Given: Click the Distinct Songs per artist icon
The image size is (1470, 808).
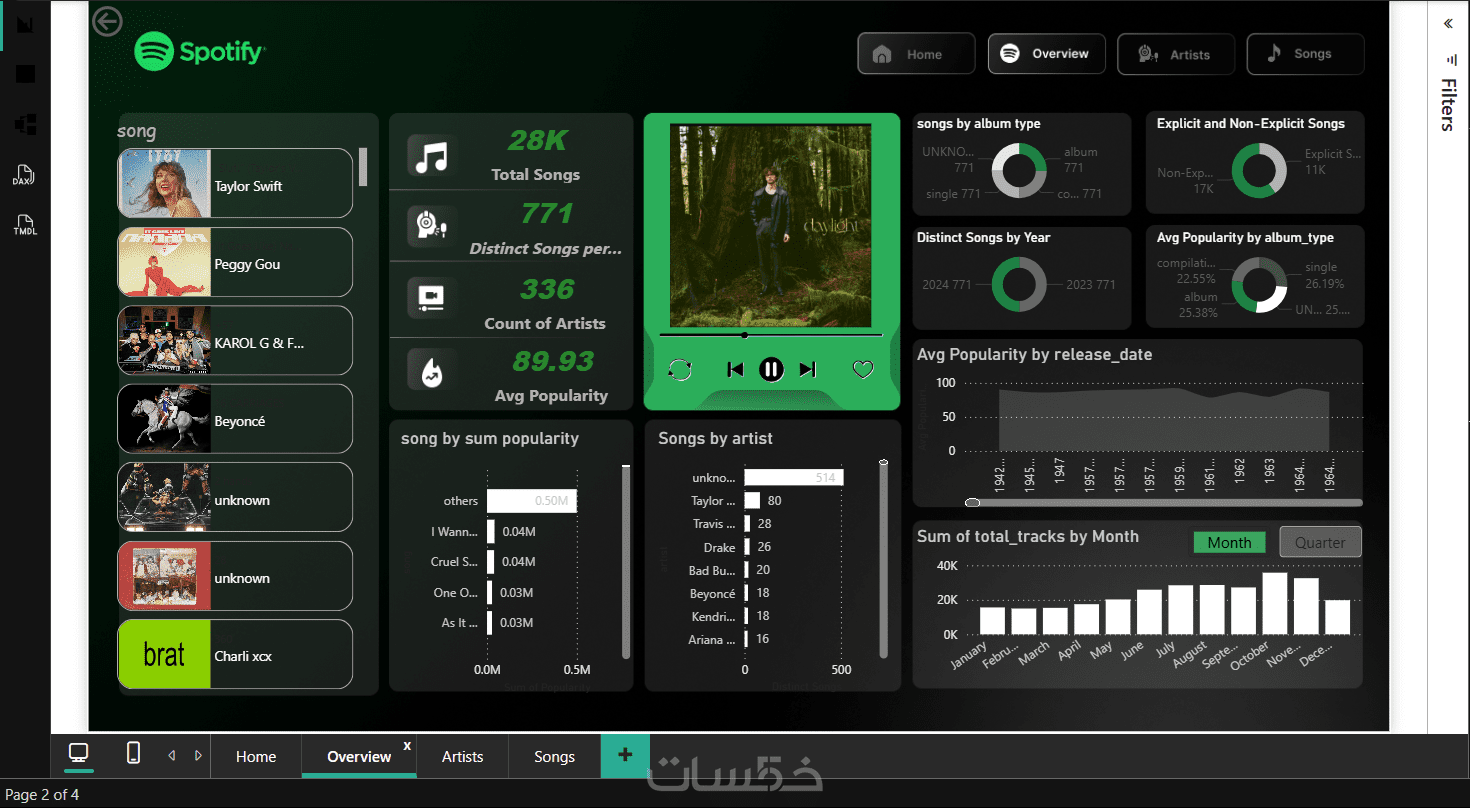Looking at the screenshot, I should coord(432,227).
